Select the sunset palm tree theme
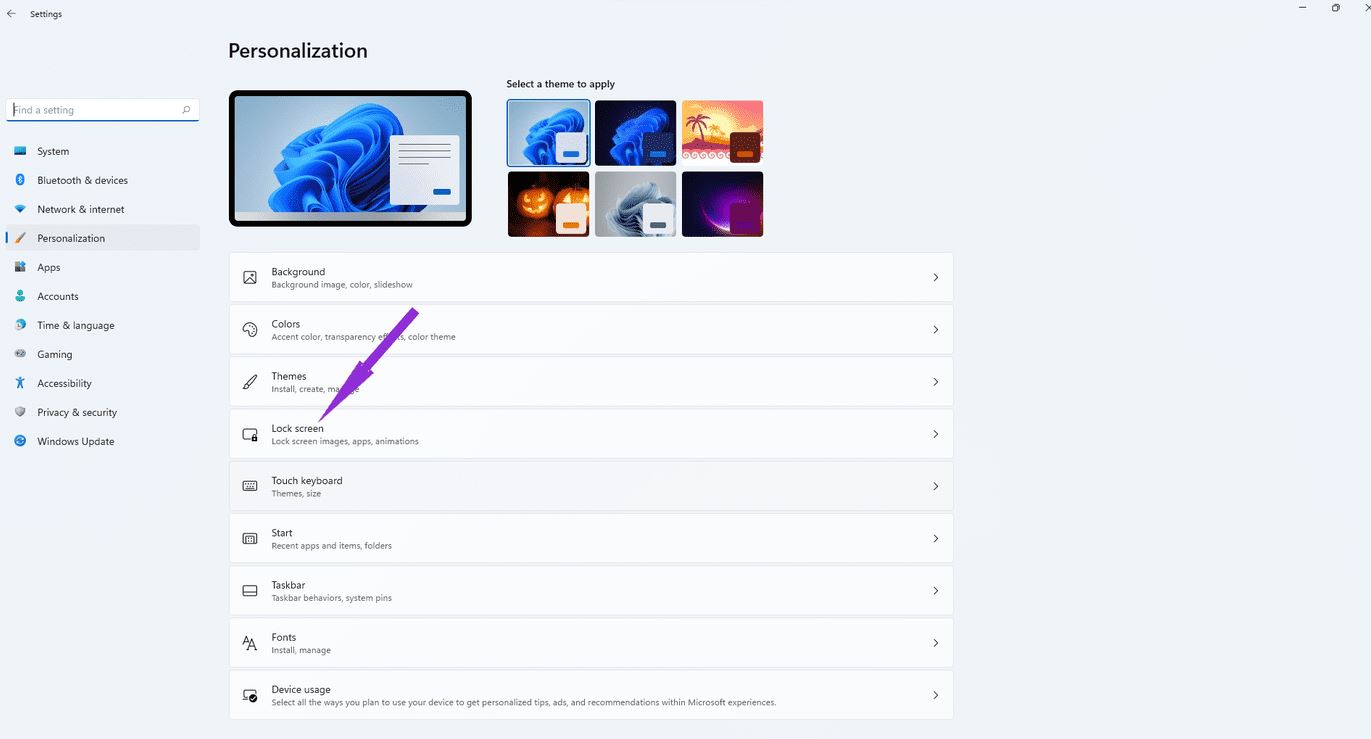This screenshot has height=739, width=1371. click(723, 133)
